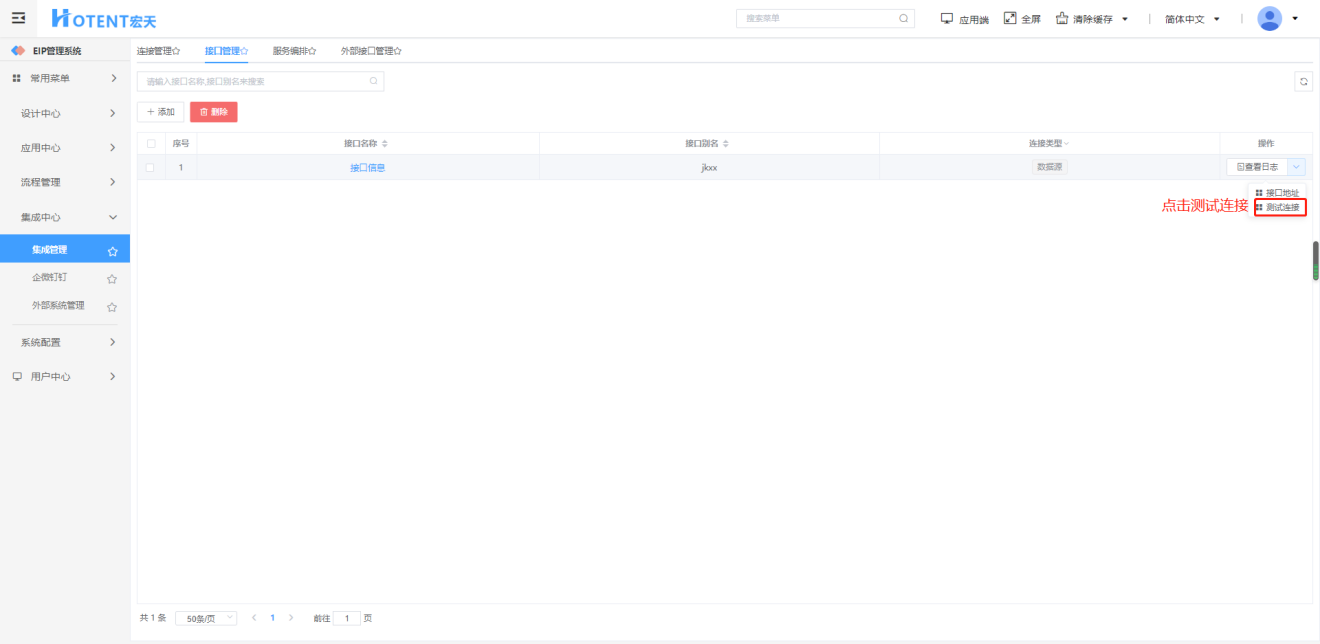Click the 用户中心 monitor icon
The width and height of the screenshot is (1320, 644).
pos(16,377)
